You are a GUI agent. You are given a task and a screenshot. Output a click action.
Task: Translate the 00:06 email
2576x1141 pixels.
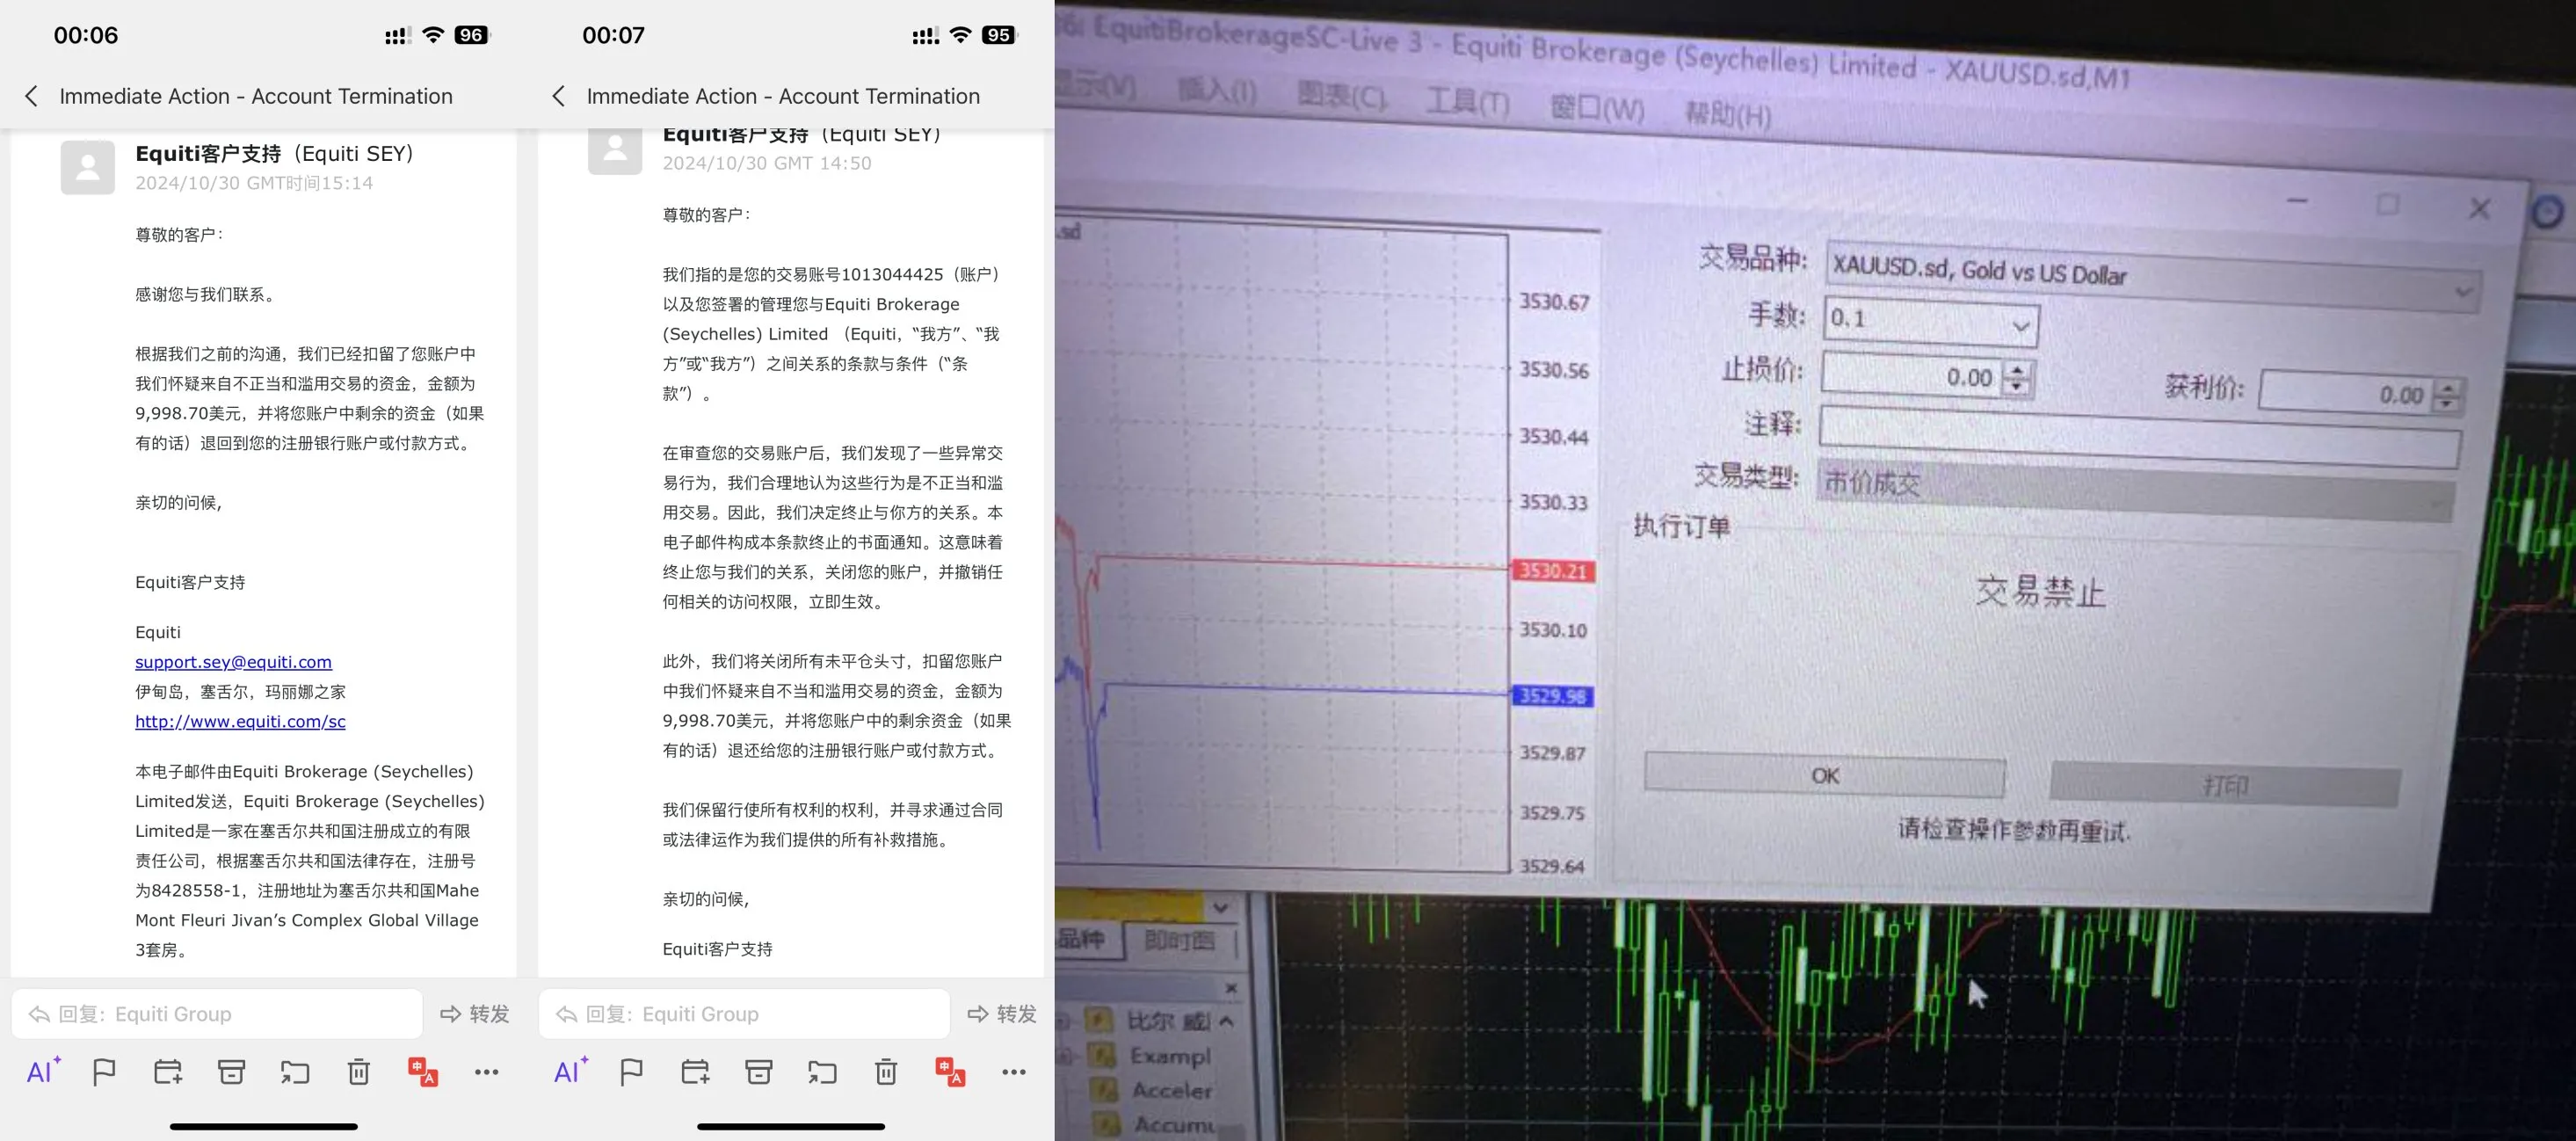pyautogui.click(x=423, y=1072)
